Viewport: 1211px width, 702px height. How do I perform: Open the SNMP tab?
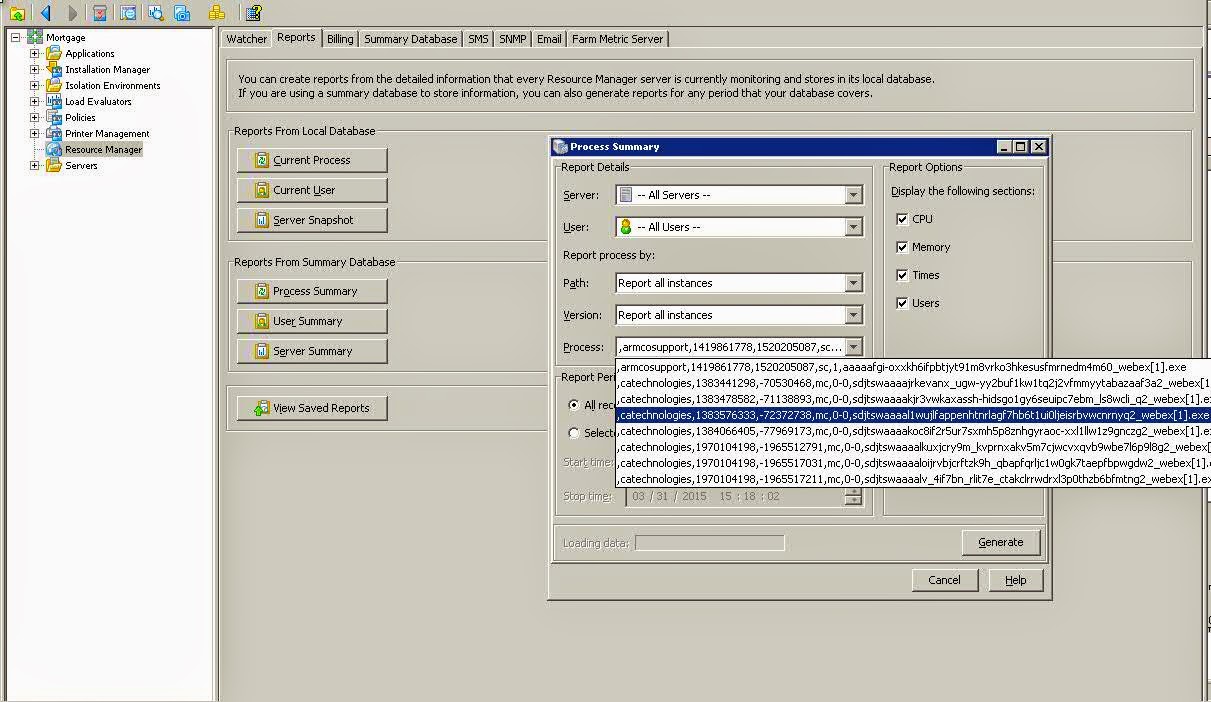513,39
